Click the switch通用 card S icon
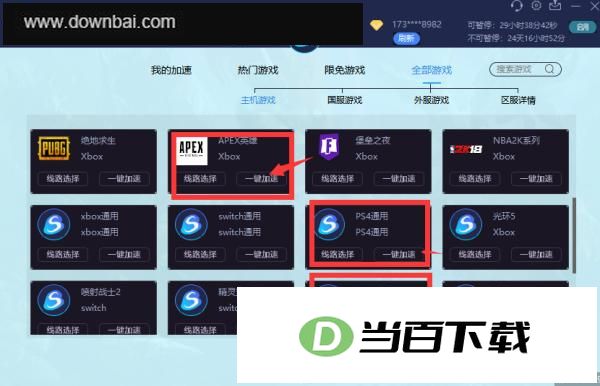The height and width of the screenshot is (386, 600). [x=191, y=225]
